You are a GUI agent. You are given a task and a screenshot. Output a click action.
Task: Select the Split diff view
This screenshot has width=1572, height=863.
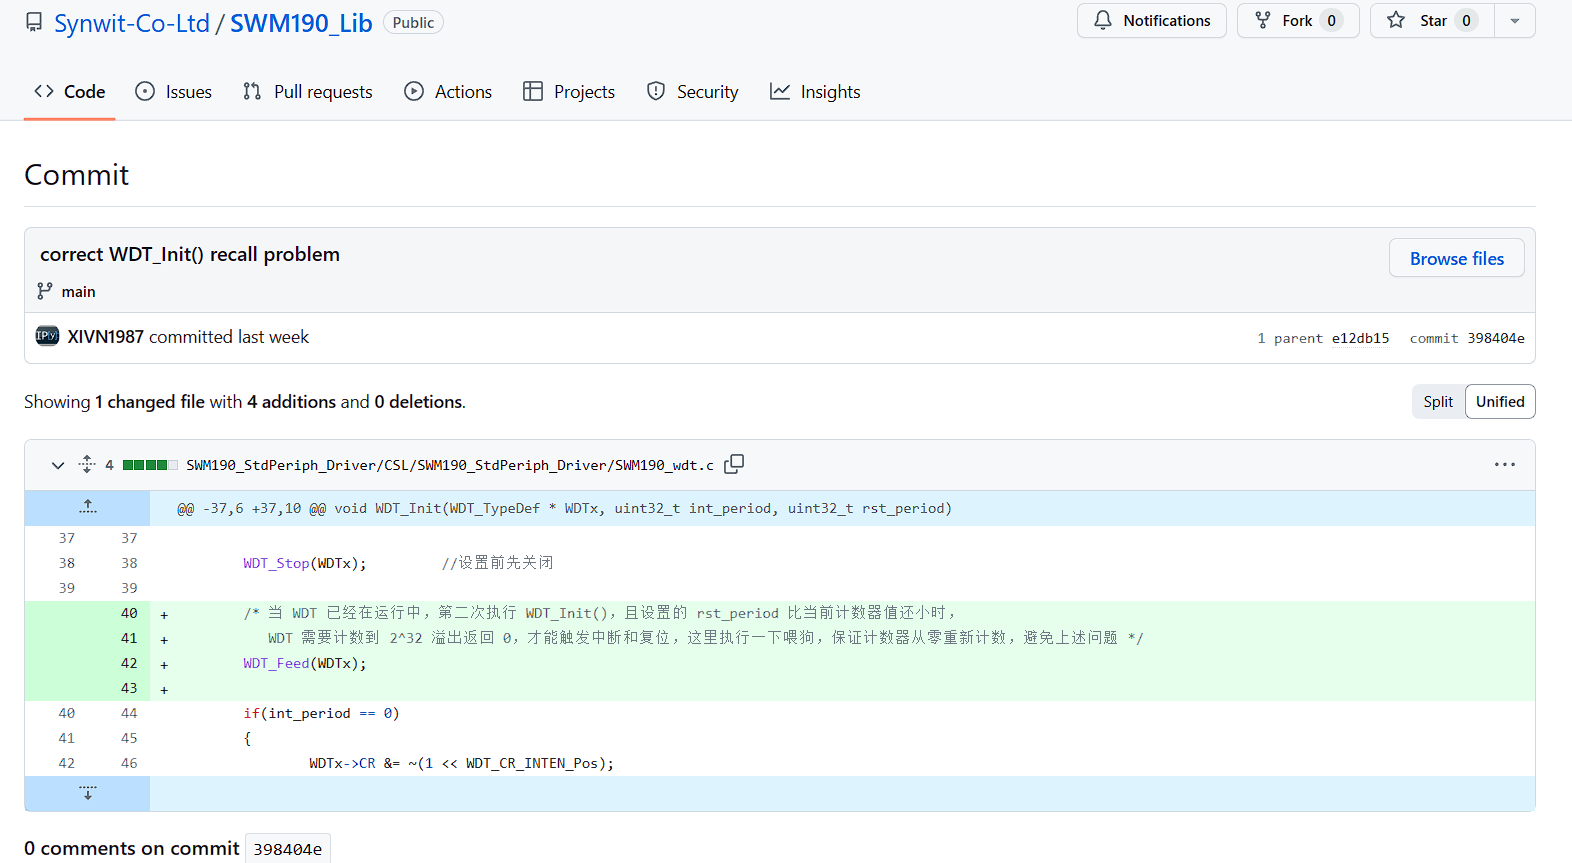[1438, 402]
